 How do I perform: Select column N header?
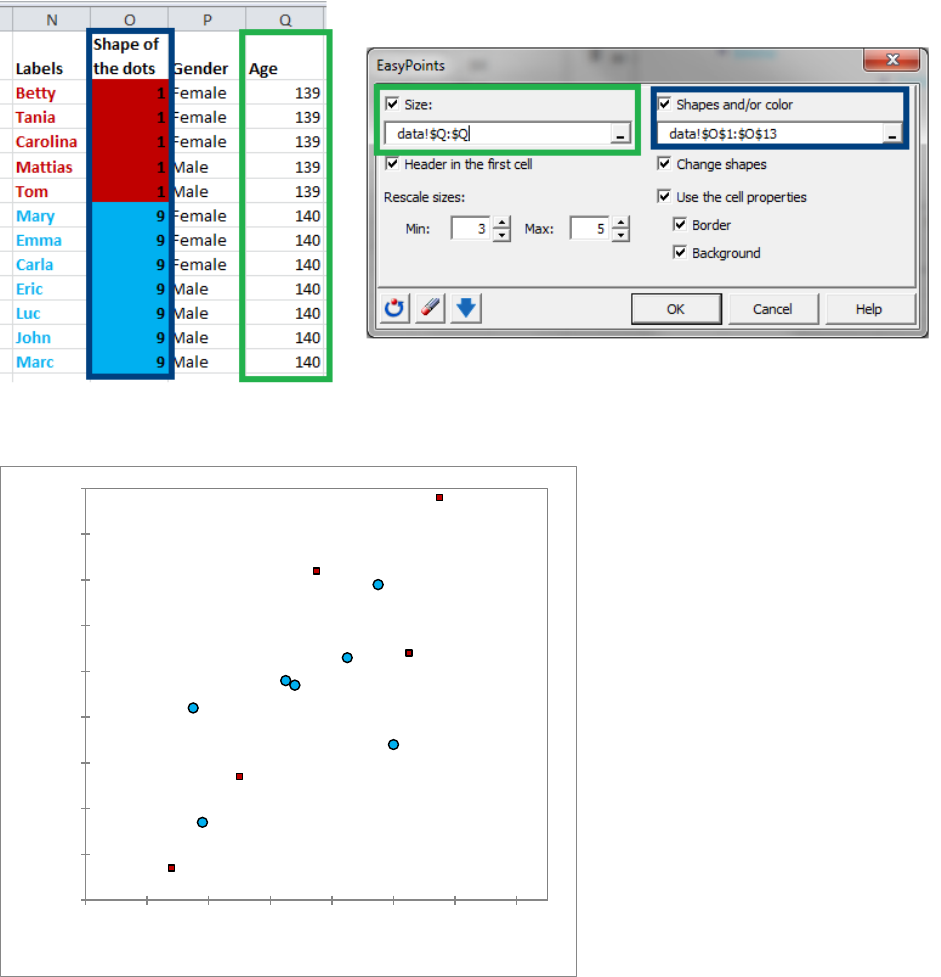point(52,20)
